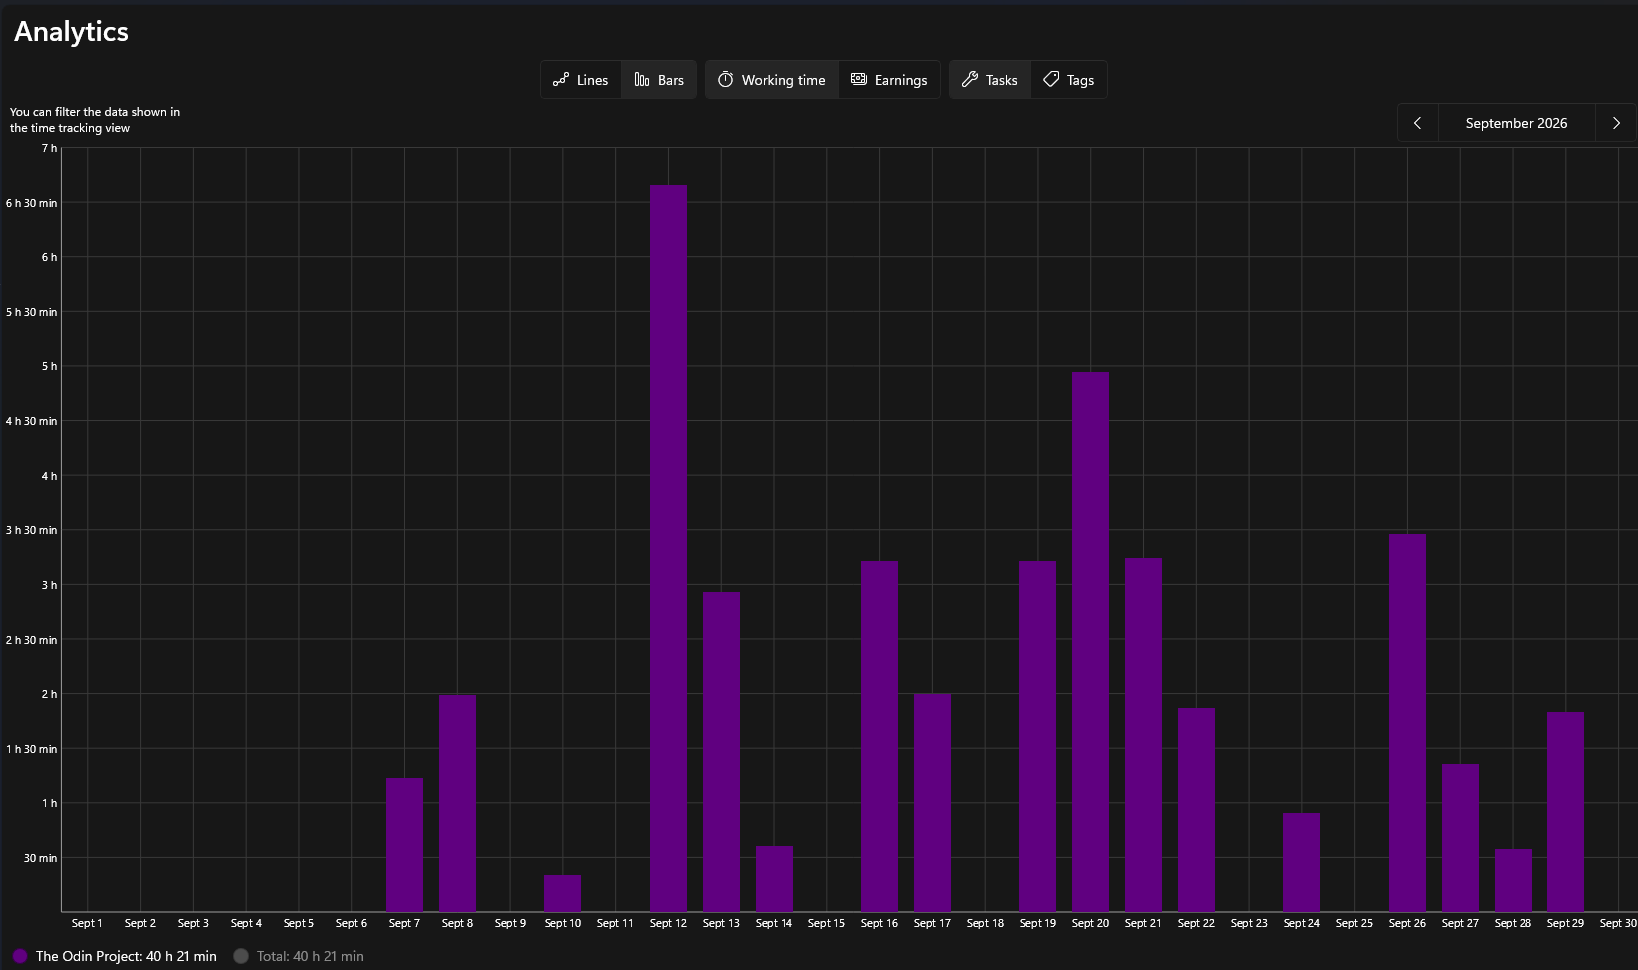Go to previous month arrow
Image resolution: width=1638 pixels, height=970 pixels.
(x=1417, y=123)
